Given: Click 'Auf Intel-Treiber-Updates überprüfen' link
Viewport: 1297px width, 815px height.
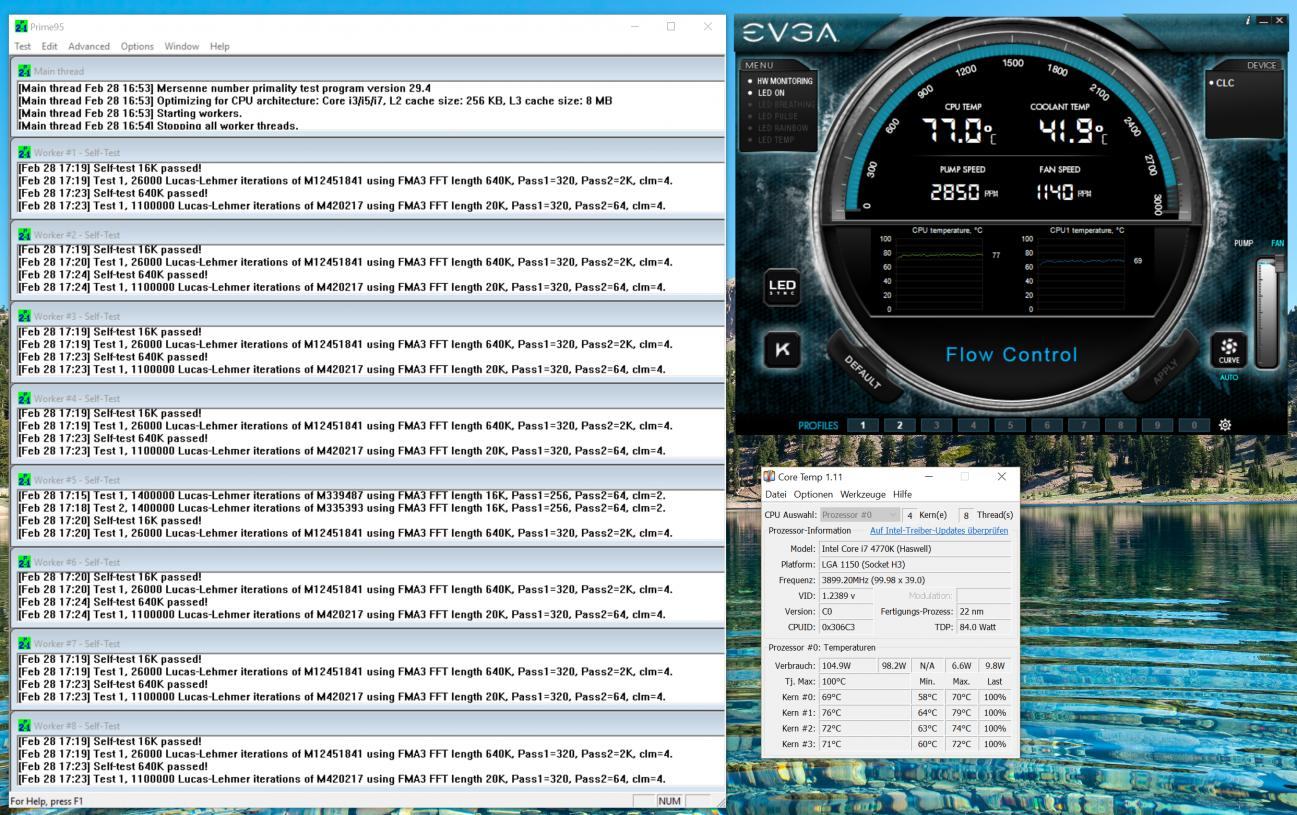Looking at the screenshot, I should coord(939,531).
